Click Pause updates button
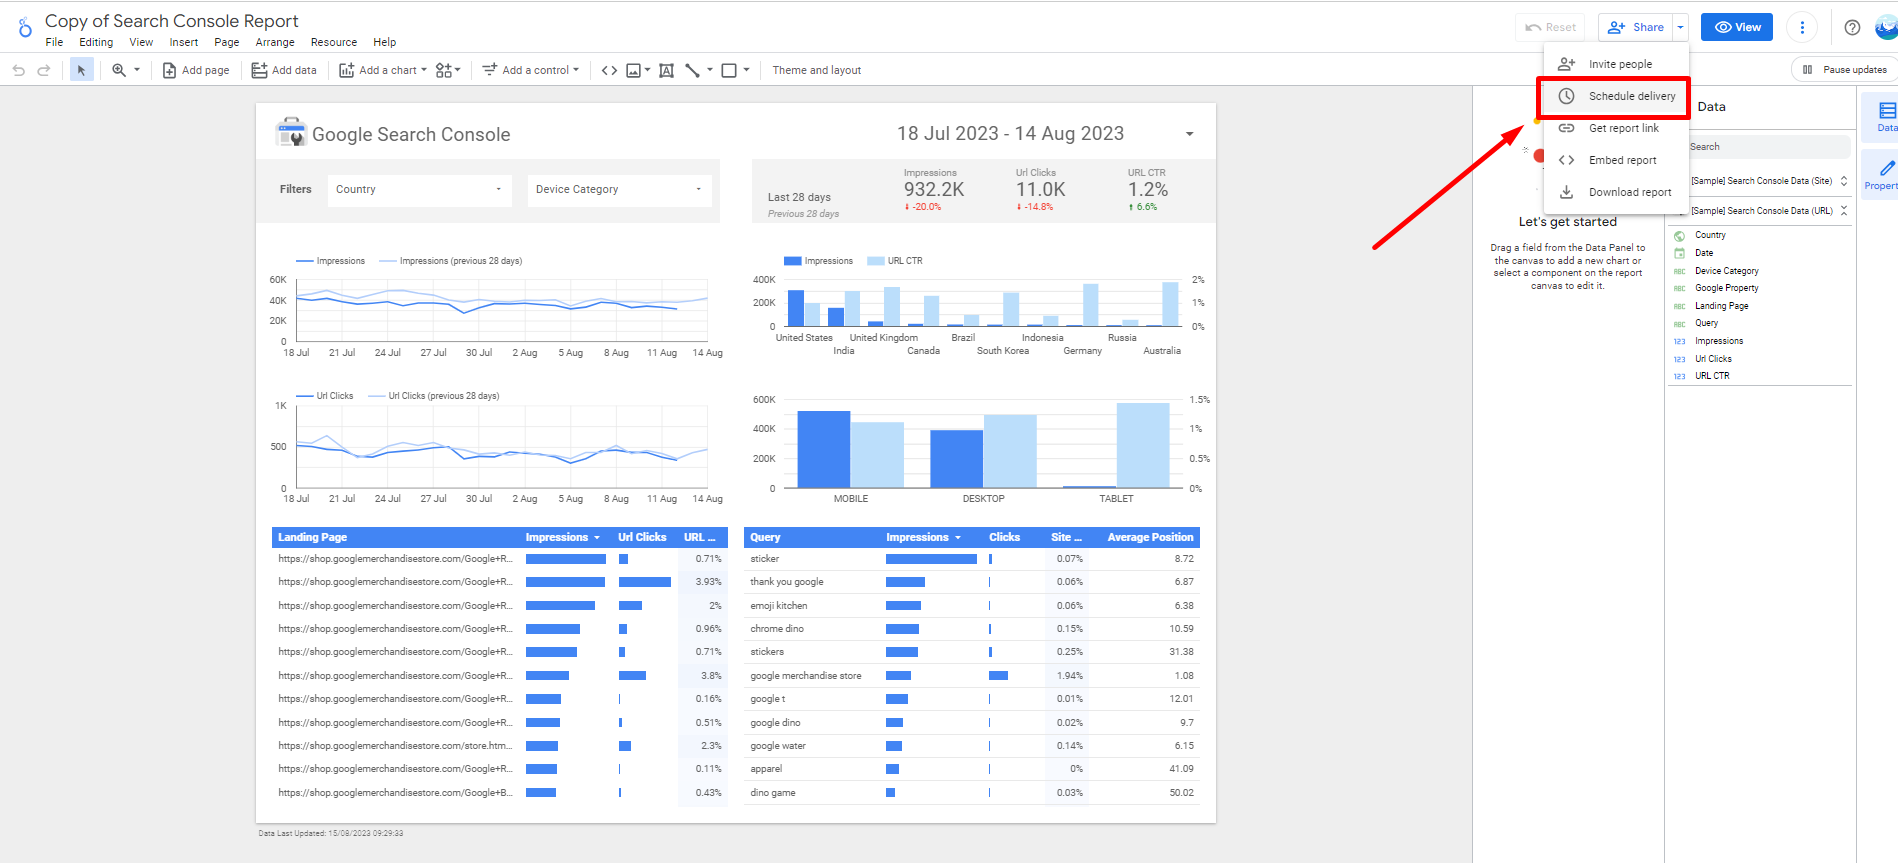Viewport: 1898px width, 863px height. point(1844,69)
